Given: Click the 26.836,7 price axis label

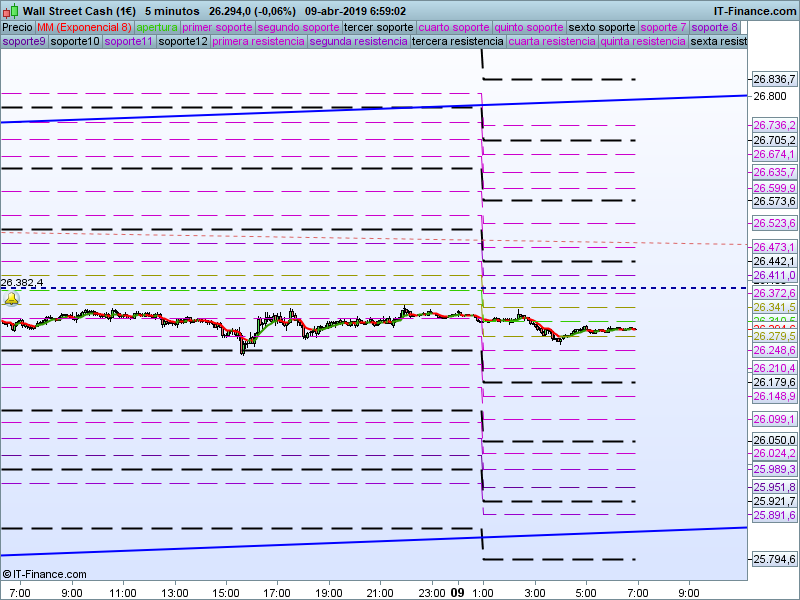Looking at the screenshot, I should 774,79.
